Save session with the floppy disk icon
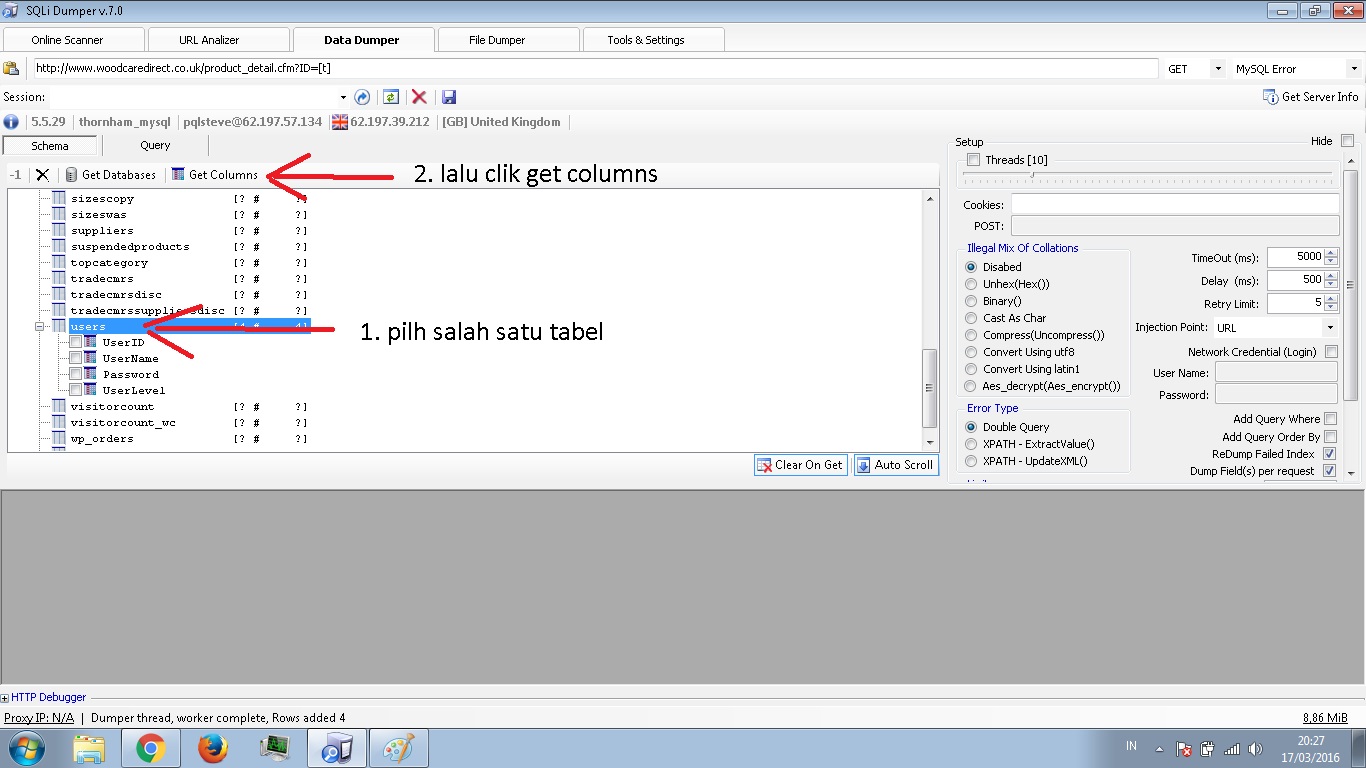The width and height of the screenshot is (1366, 768). [x=448, y=97]
